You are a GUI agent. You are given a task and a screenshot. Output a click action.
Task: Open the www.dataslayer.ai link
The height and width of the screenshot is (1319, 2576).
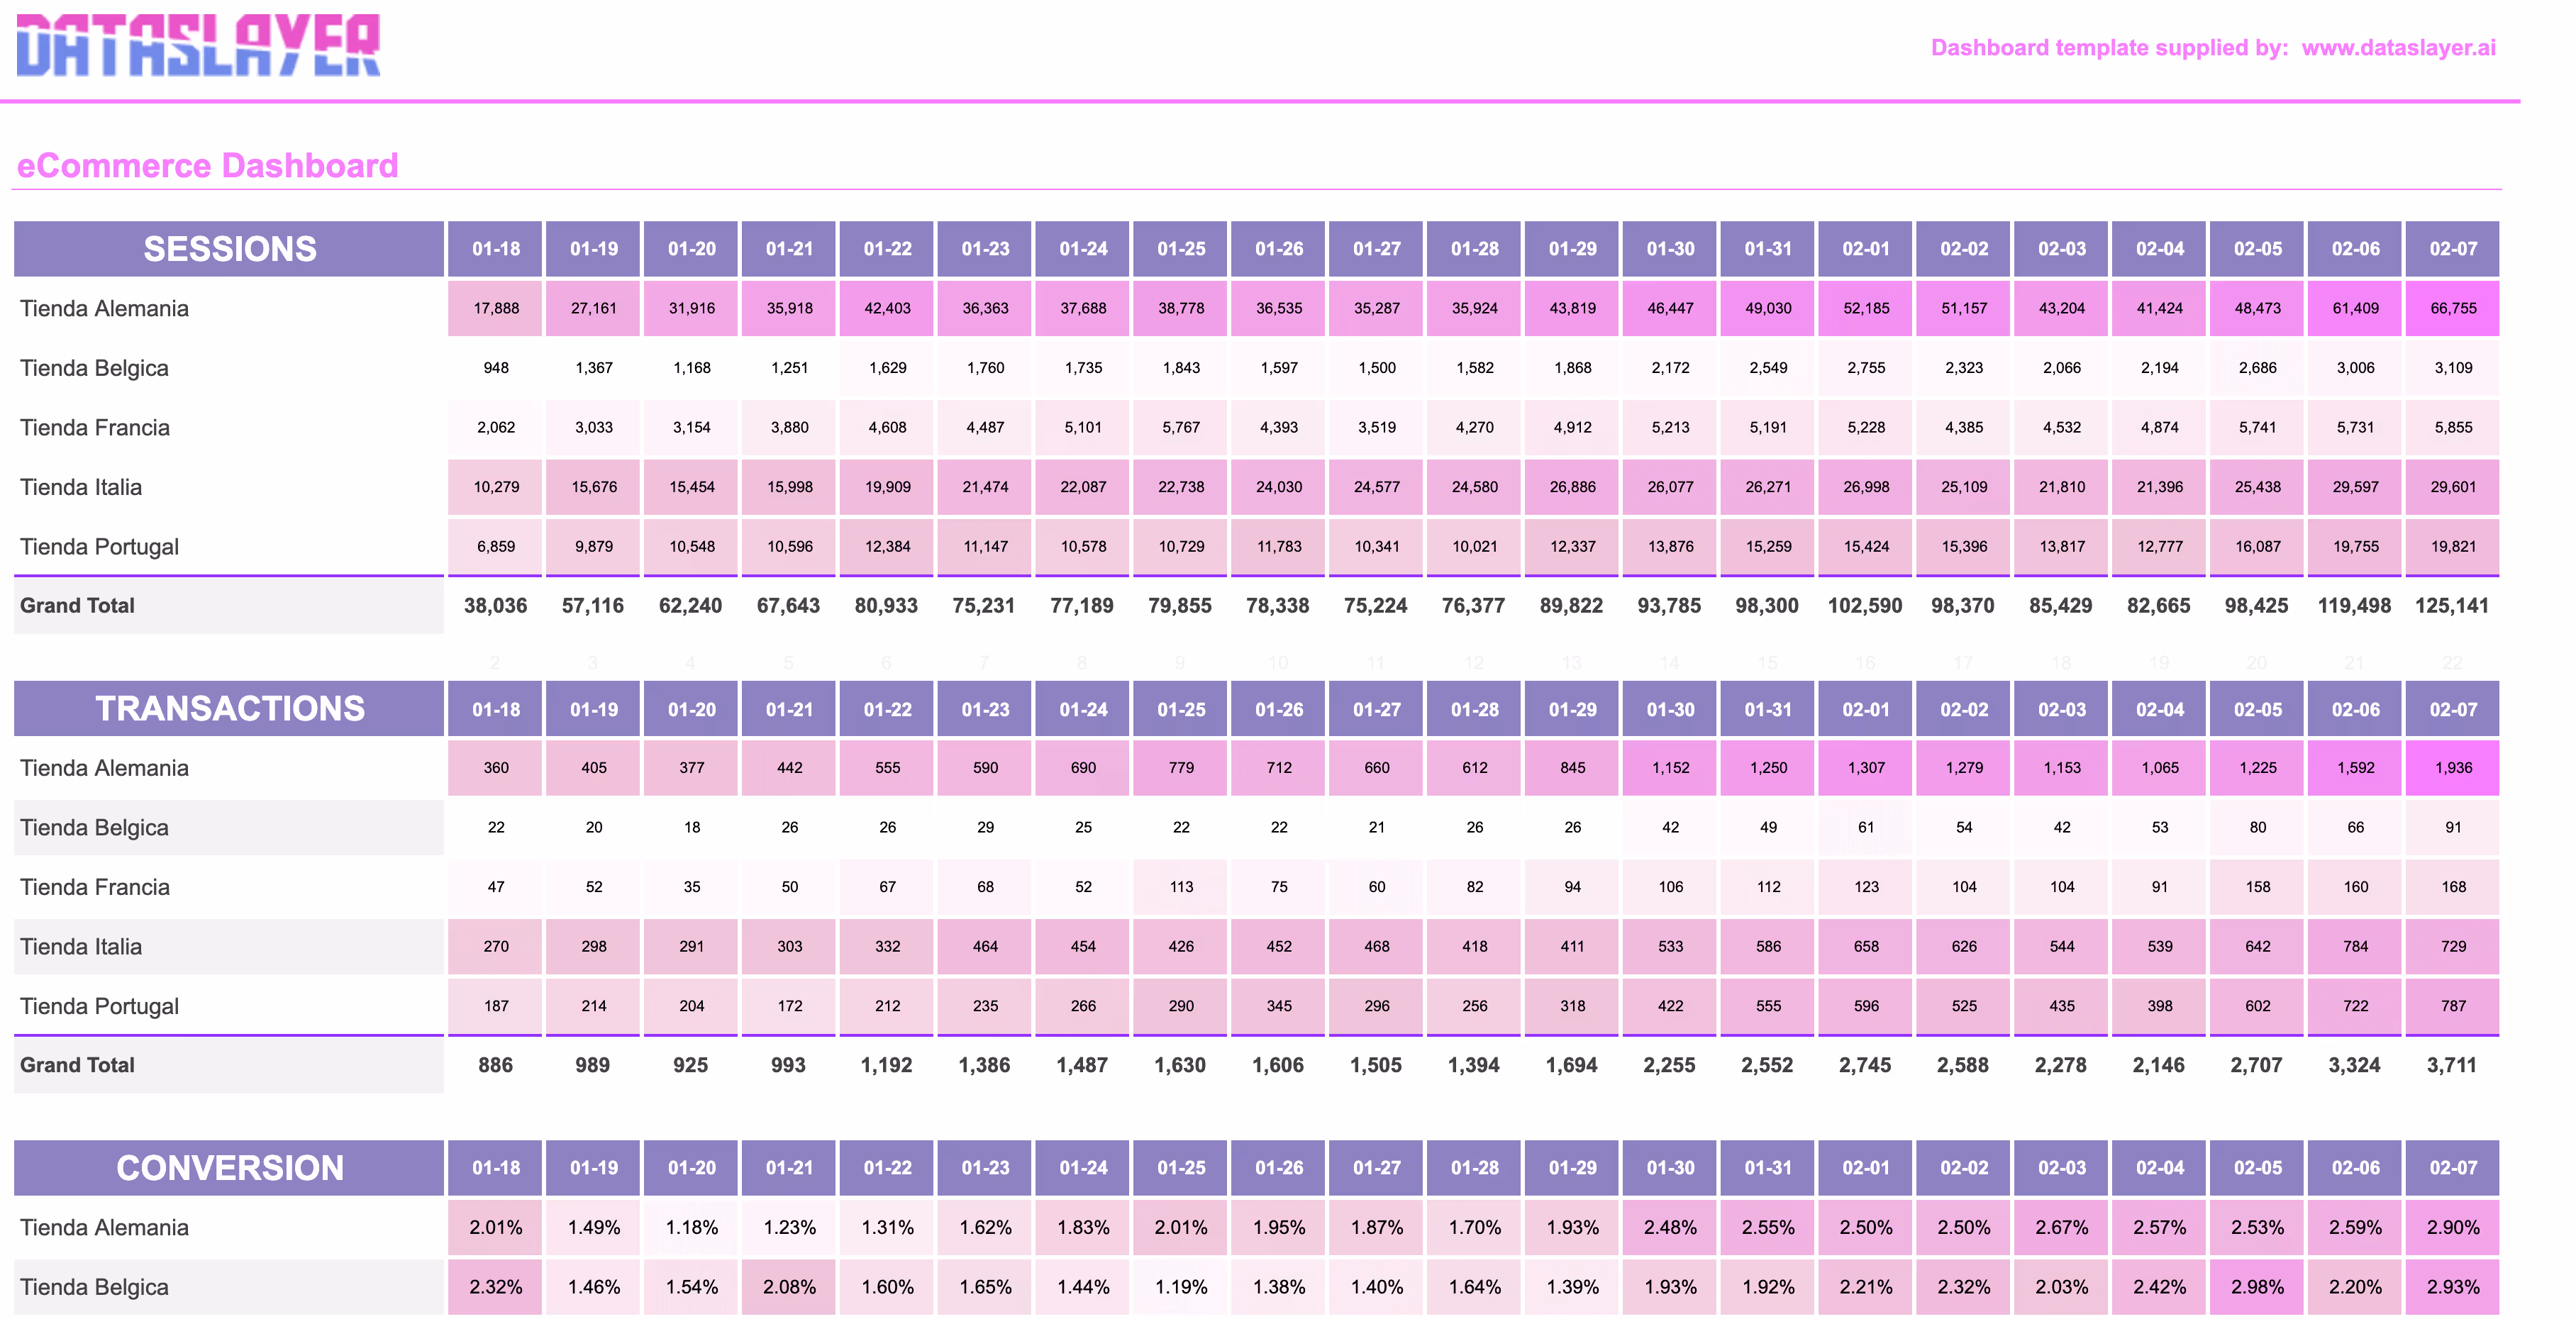(x=2397, y=48)
